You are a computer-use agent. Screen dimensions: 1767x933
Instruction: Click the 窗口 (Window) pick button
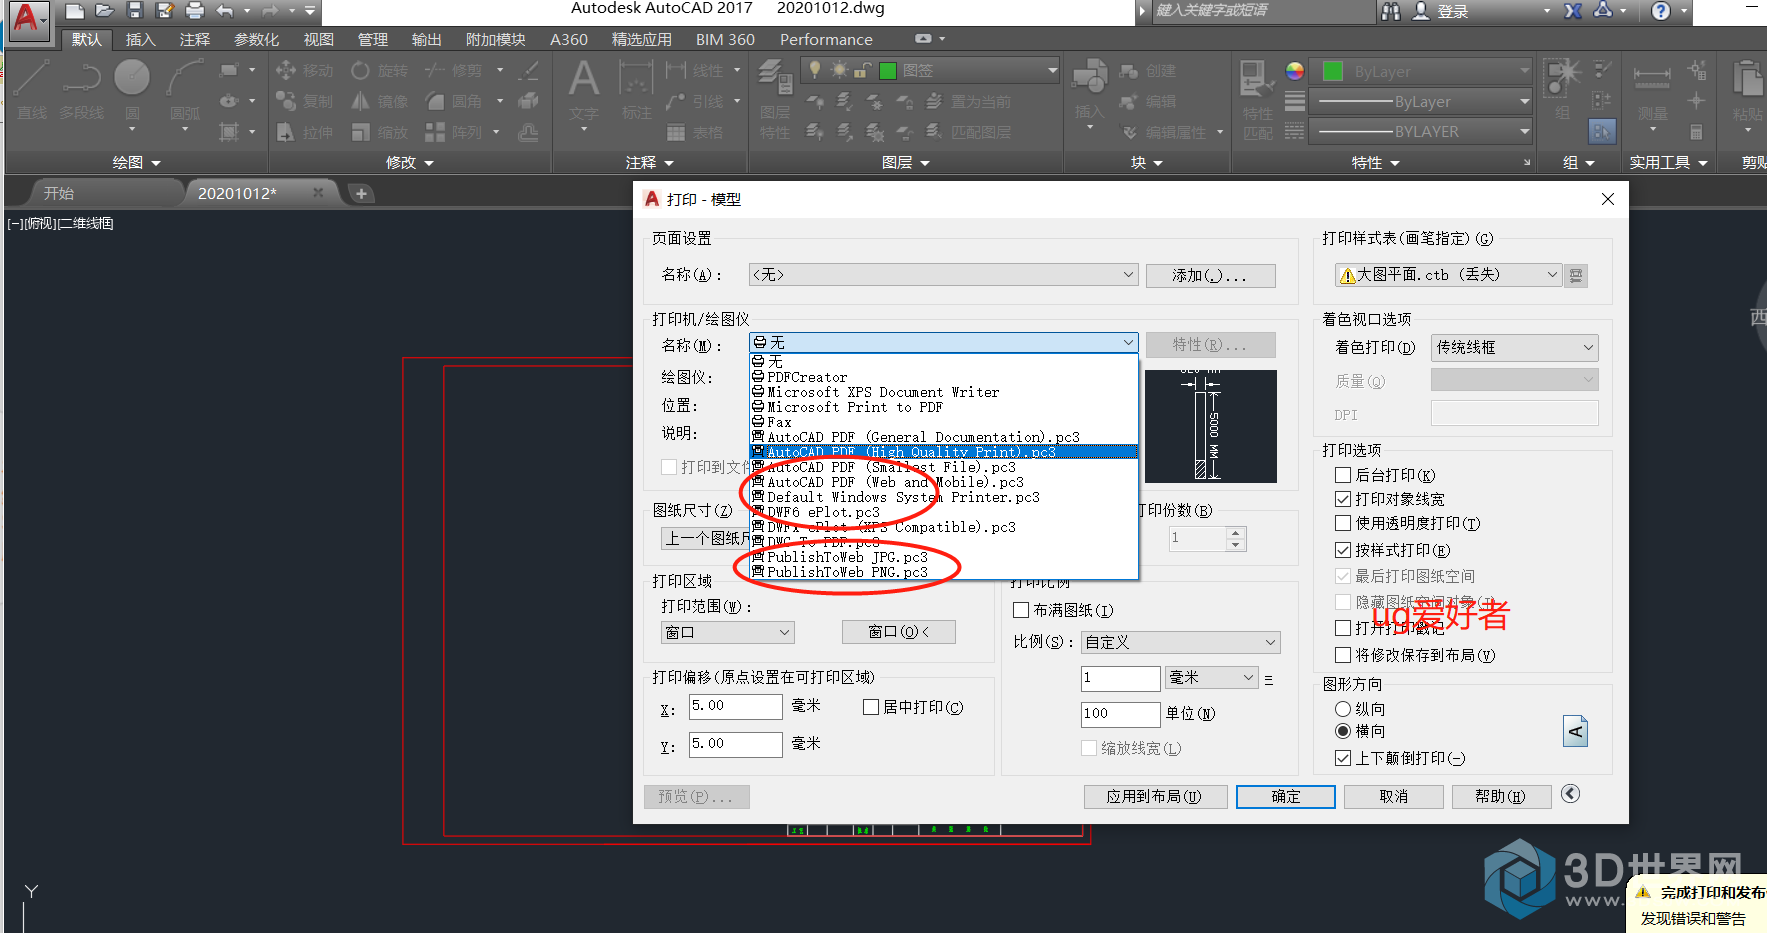click(898, 632)
